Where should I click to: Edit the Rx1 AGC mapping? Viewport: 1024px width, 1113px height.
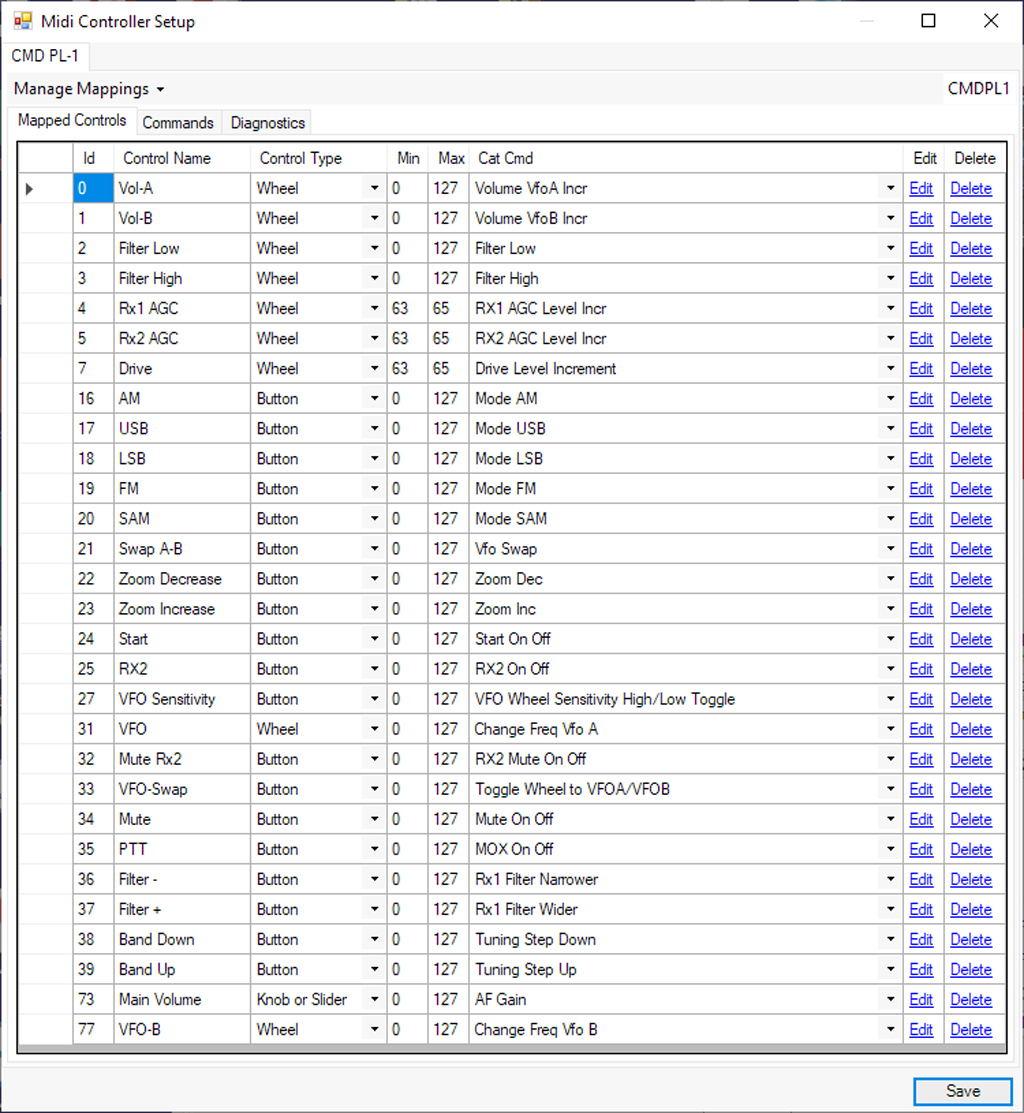click(921, 309)
